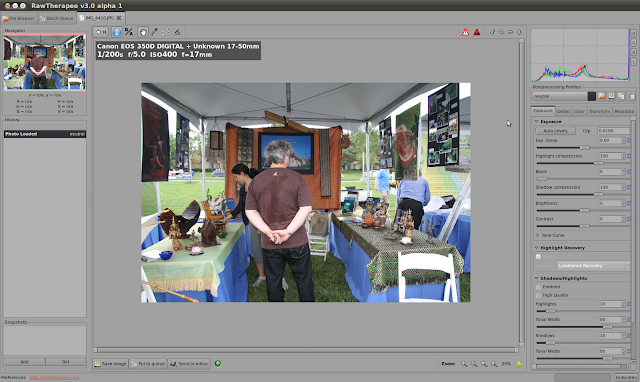Reset Brightness to default

(x=629, y=203)
